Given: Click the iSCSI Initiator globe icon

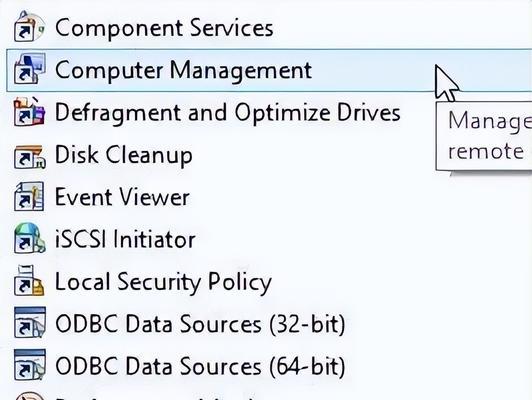Looking at the screenshot, I should point(29,239).
